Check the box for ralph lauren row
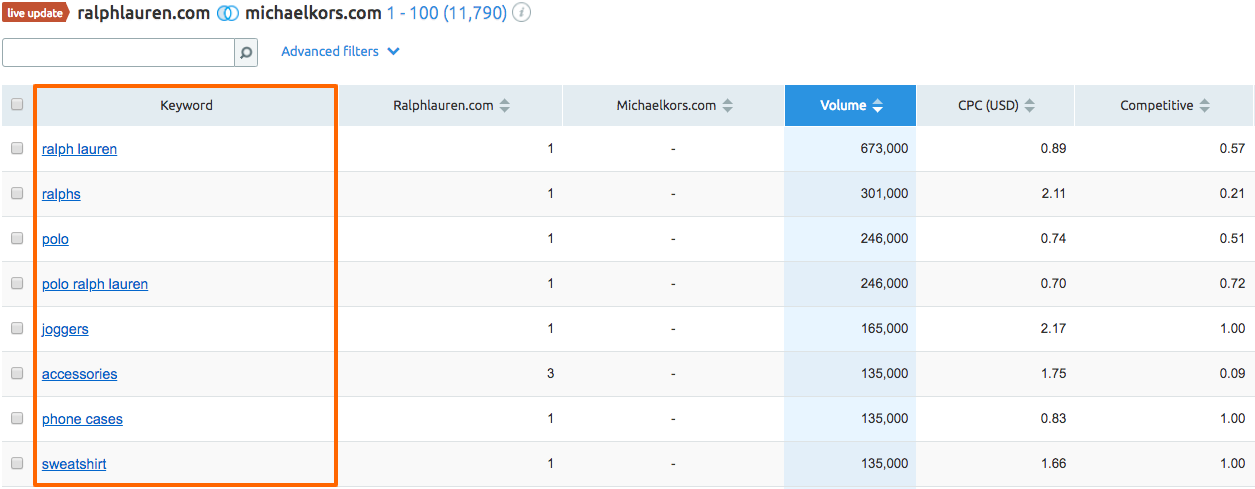This screenshot has width=1255, height=489. click(x=17, y=148)
